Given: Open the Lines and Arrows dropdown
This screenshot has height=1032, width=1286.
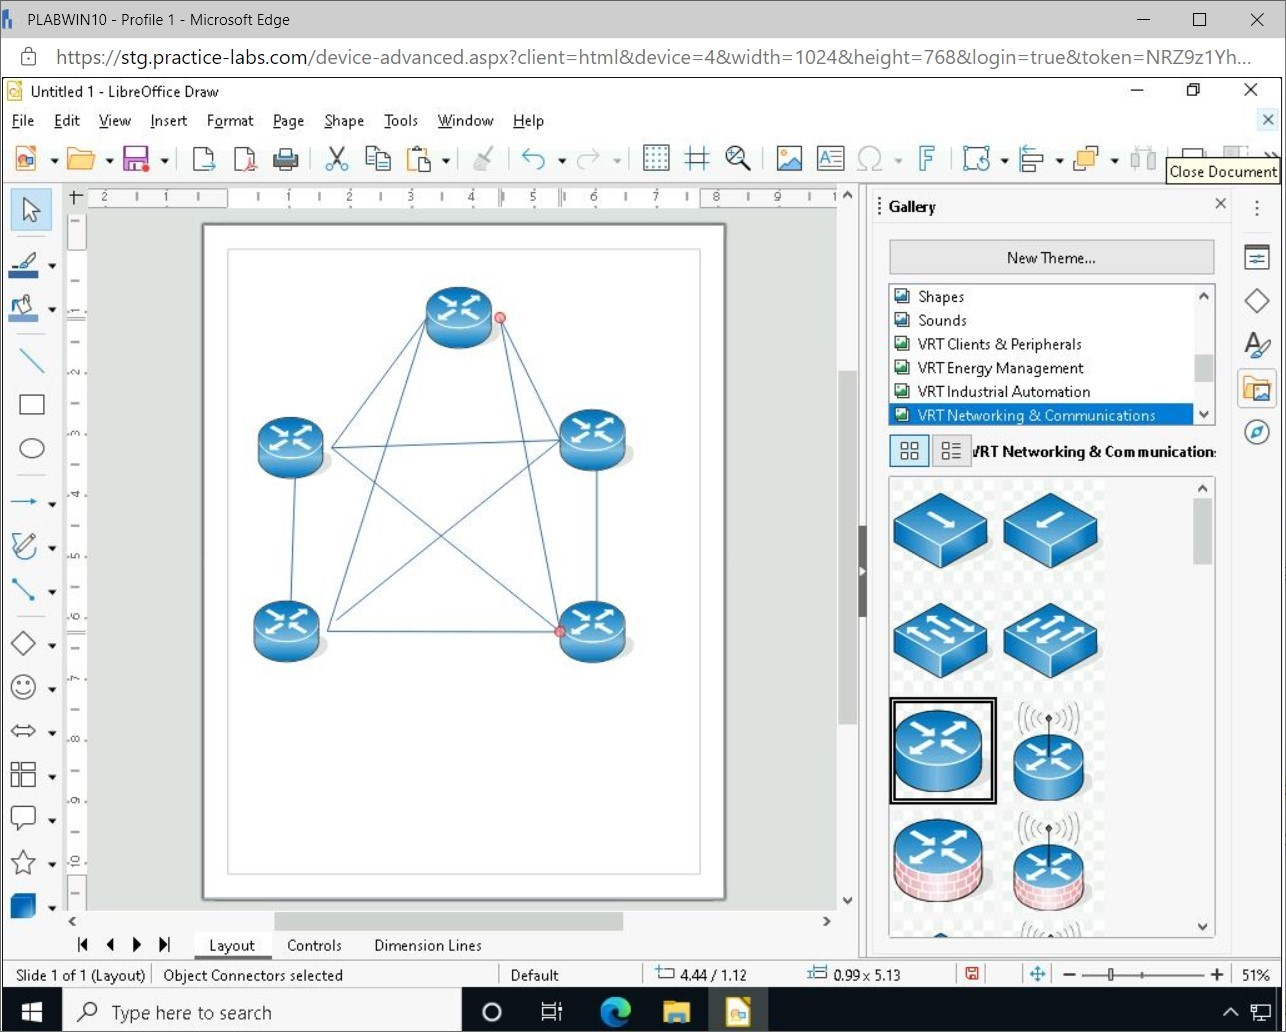Looking at the screenshot, I should 52,503.
